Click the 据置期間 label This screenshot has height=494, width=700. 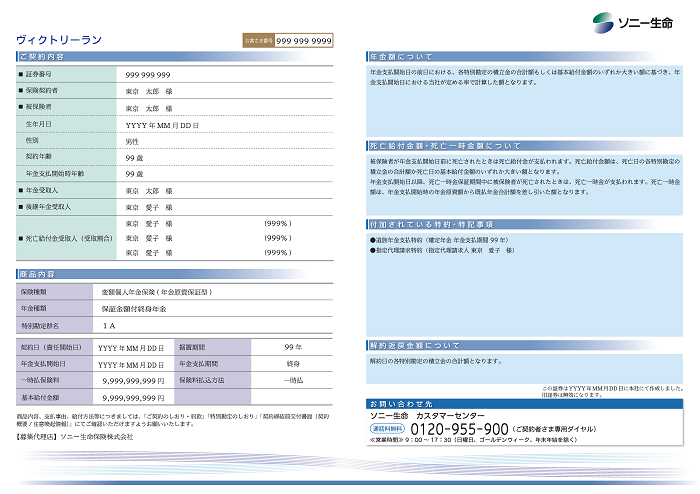[x=192, y=347]
